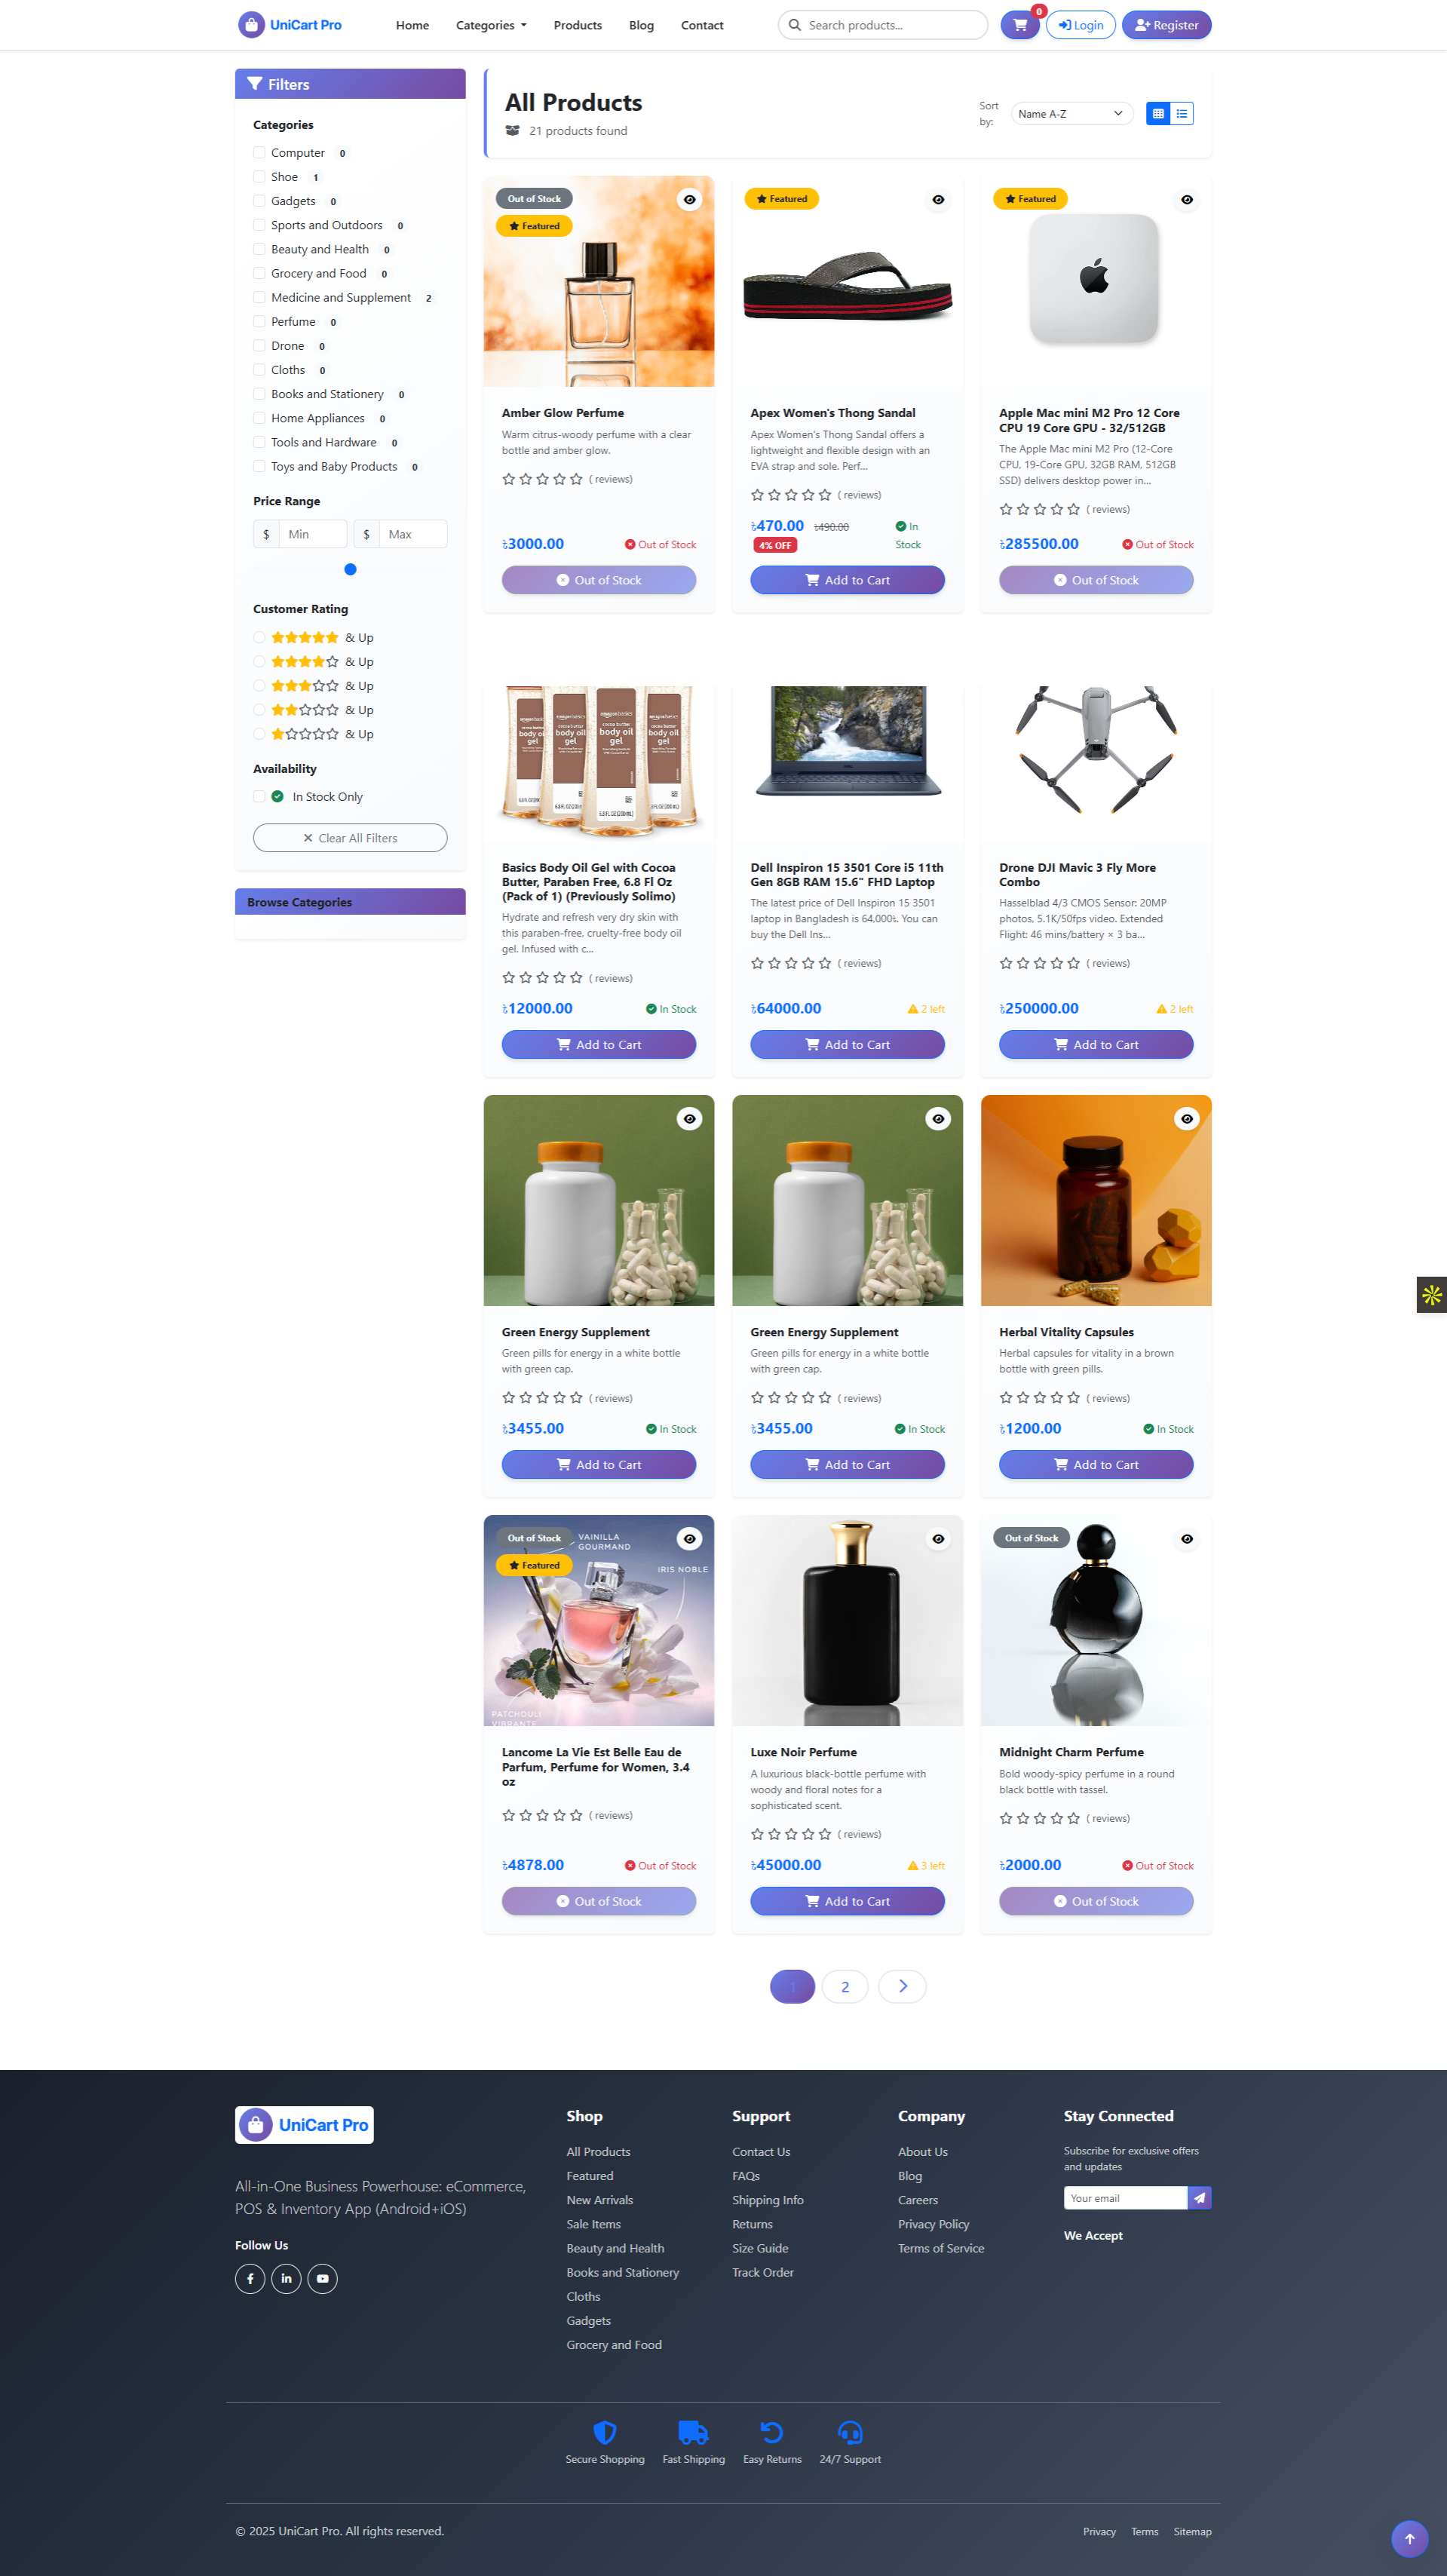Enable the In Stock Only filter
Screen dimensions: 1447x2576
[259, 796]
